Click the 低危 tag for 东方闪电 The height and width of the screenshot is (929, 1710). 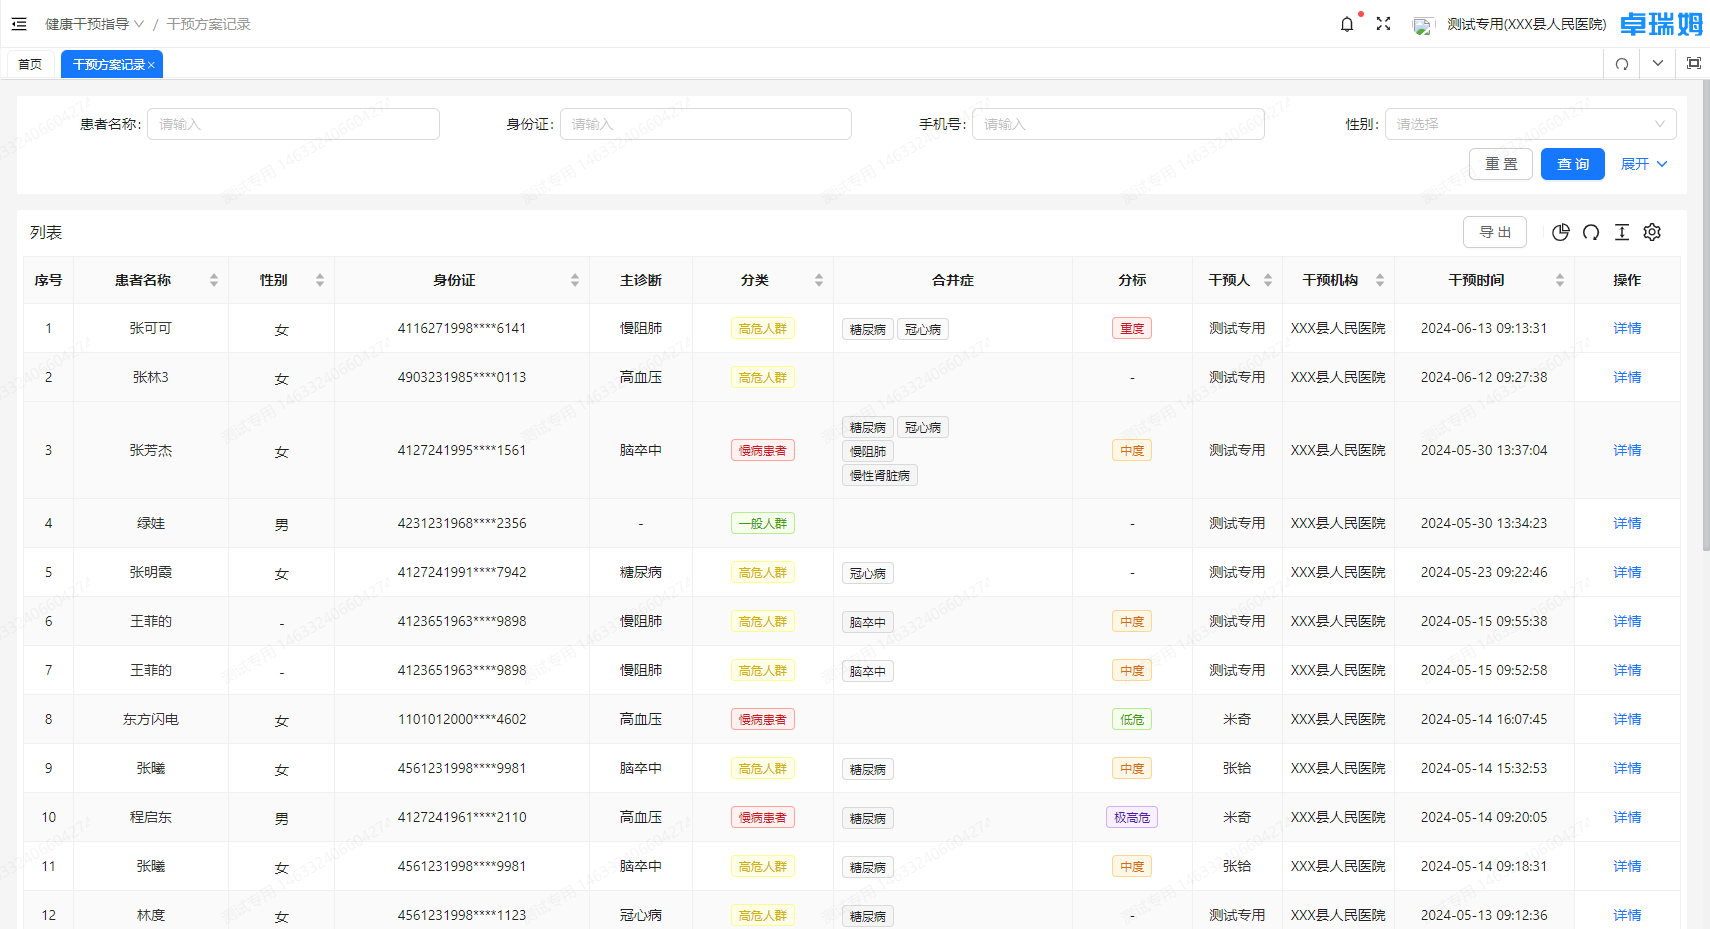tap(1132, 719)
